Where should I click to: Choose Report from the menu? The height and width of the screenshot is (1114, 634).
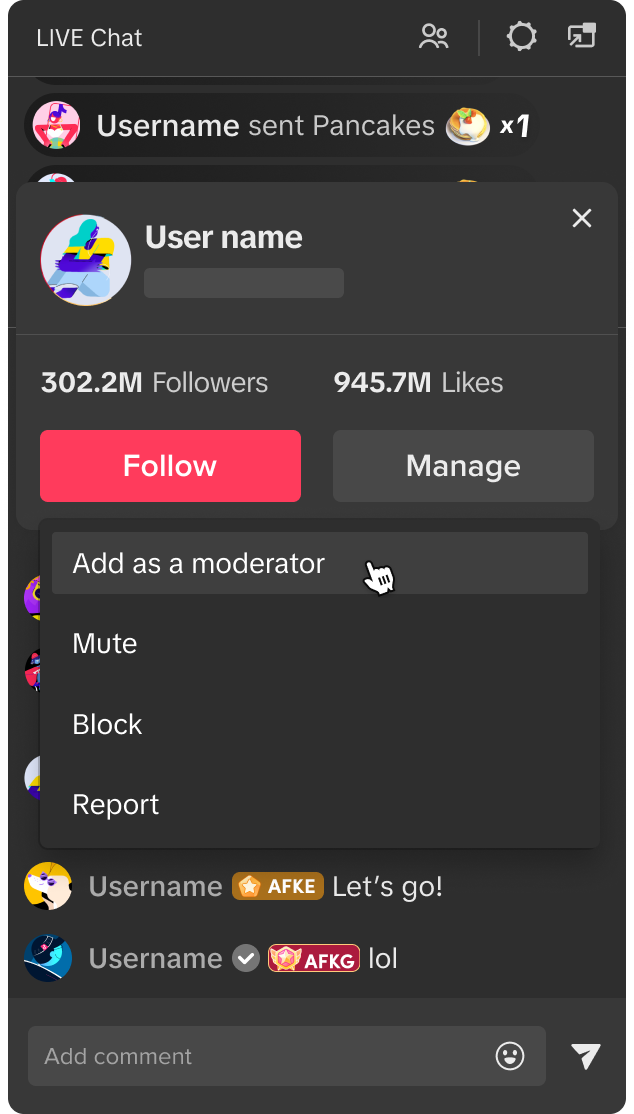click(116, 805)
